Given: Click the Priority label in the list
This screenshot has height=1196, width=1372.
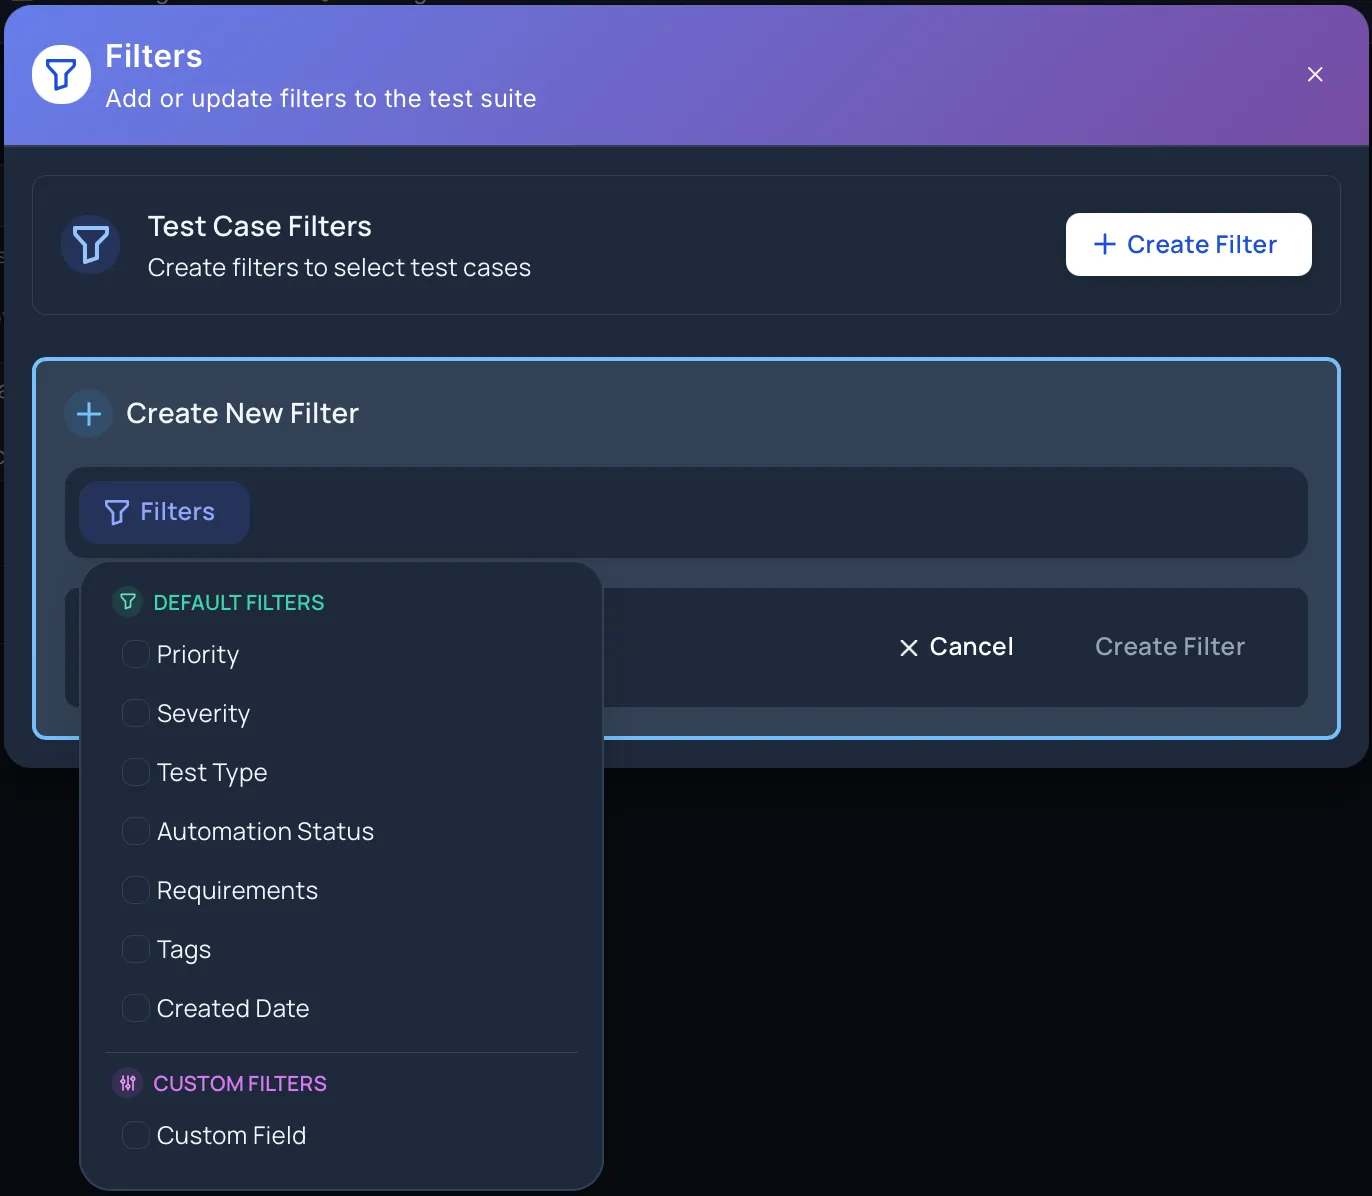Looking at the screenshot, I should [198, 655].
